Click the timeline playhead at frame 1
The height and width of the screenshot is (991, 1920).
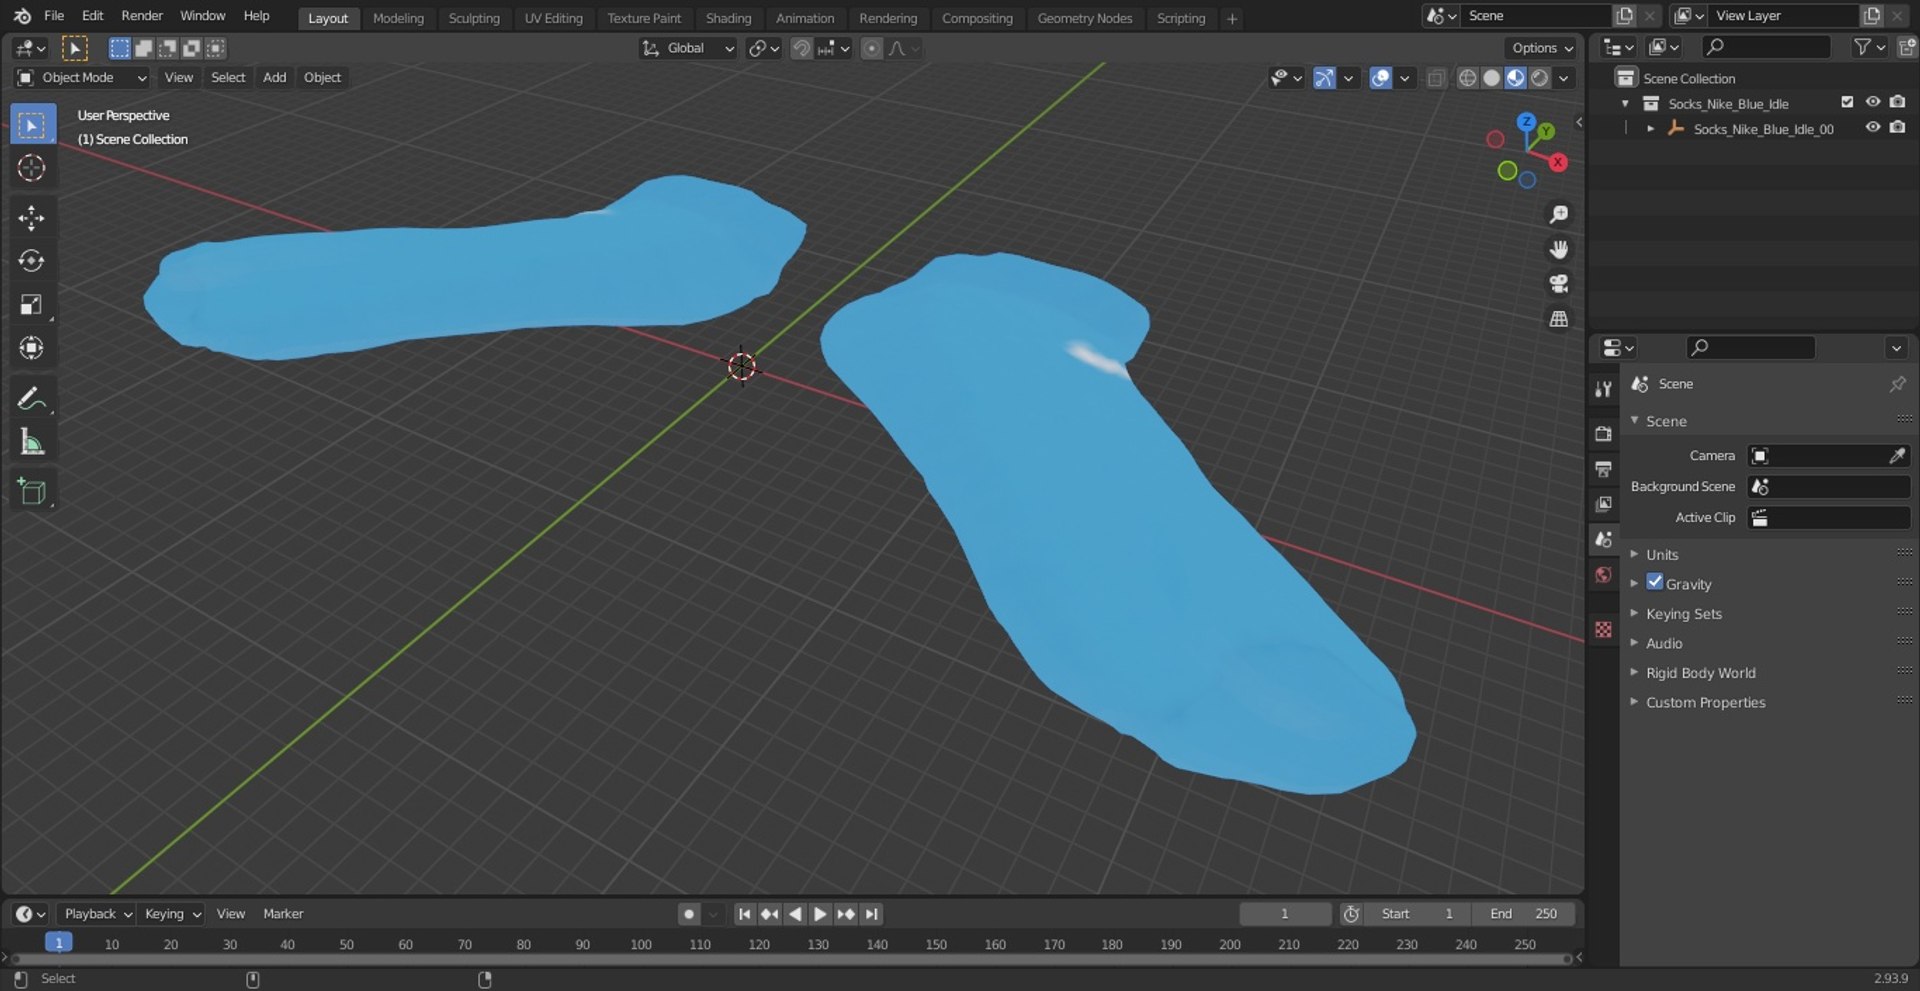click(59, 943)
